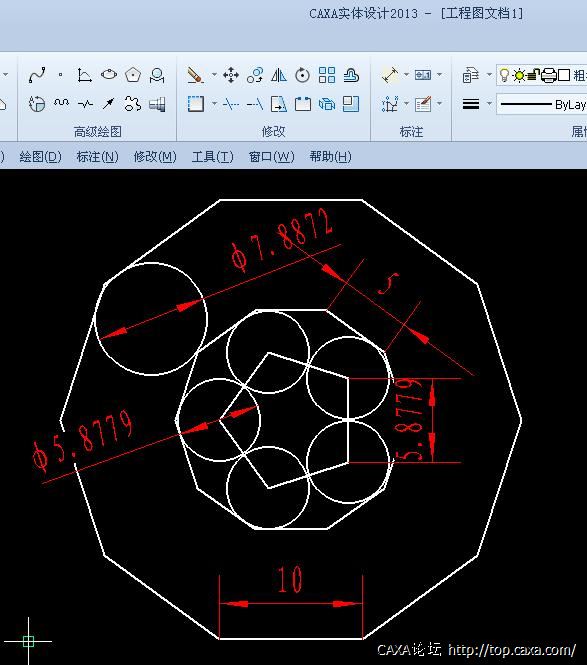
Task: Select the Point drawing tool
Action: click(x=61, y=75)
